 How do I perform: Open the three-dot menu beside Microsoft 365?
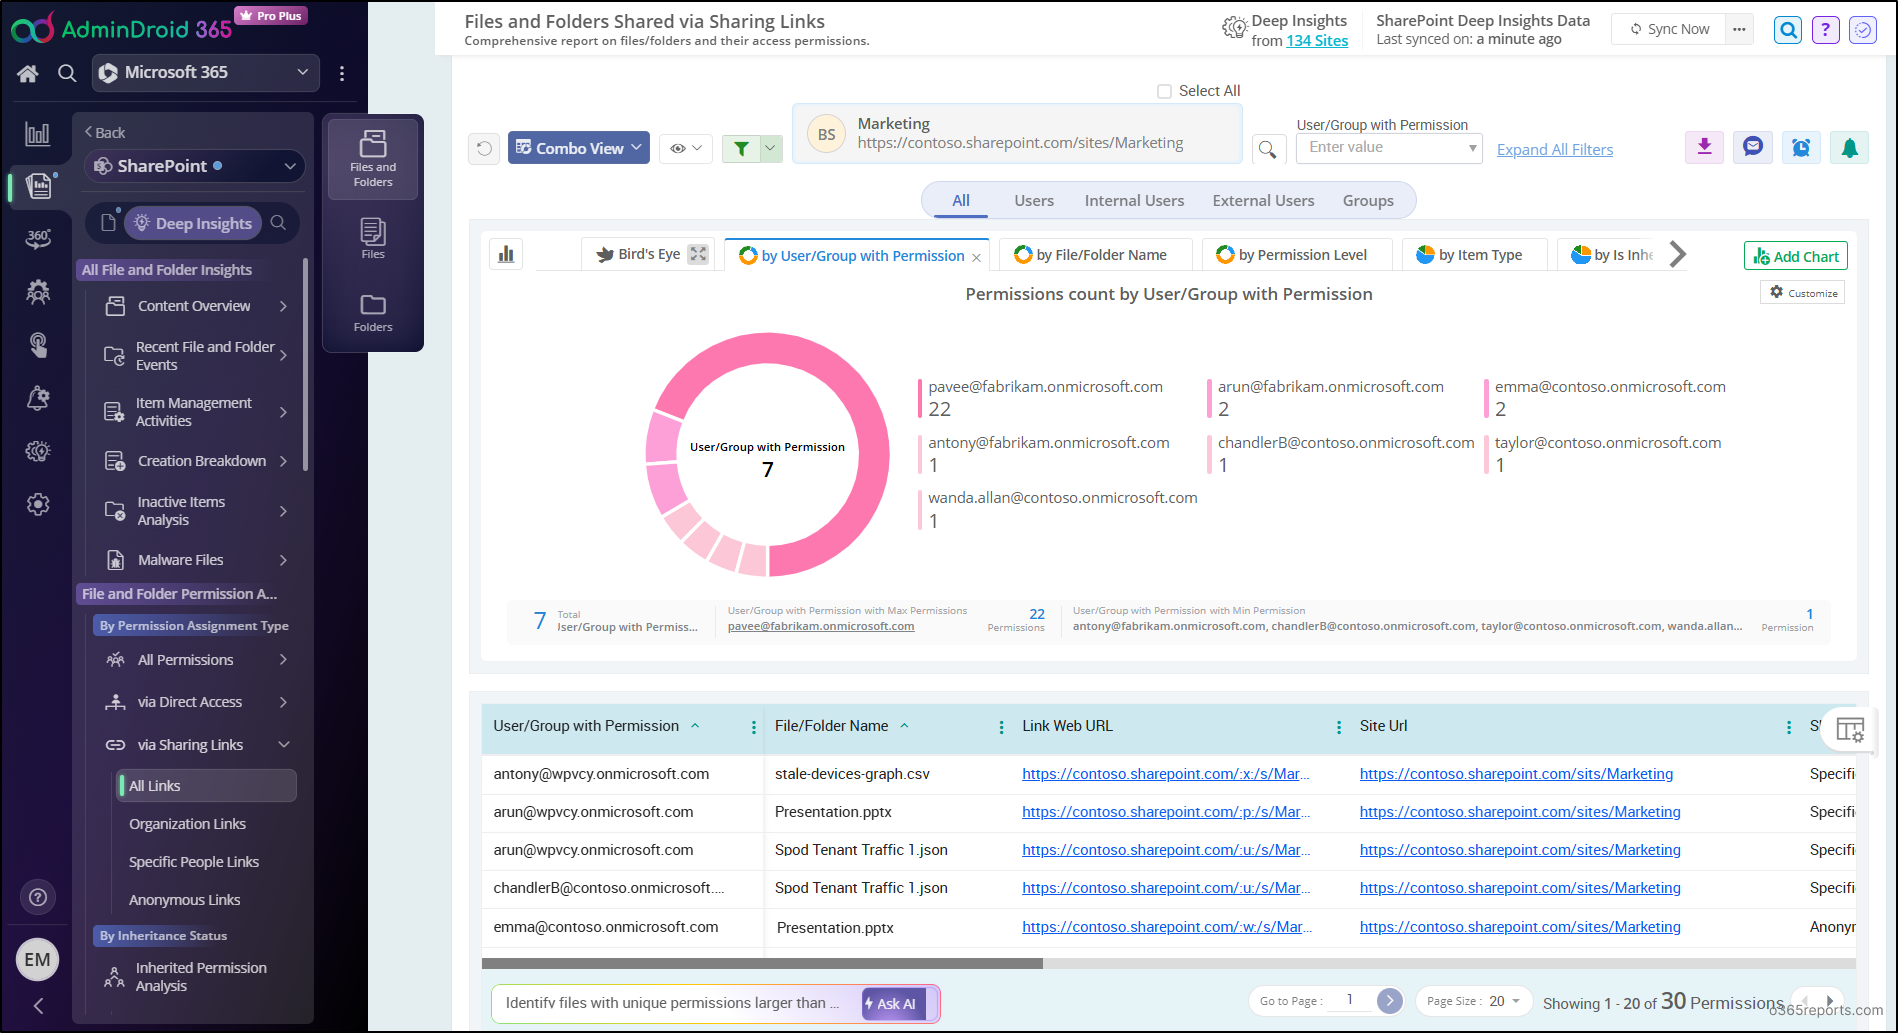pyautogui.click(x=342, y=73)
